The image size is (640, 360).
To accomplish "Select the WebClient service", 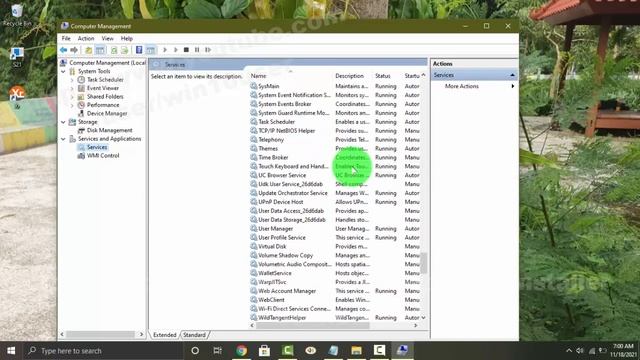I will pos(271,300).
